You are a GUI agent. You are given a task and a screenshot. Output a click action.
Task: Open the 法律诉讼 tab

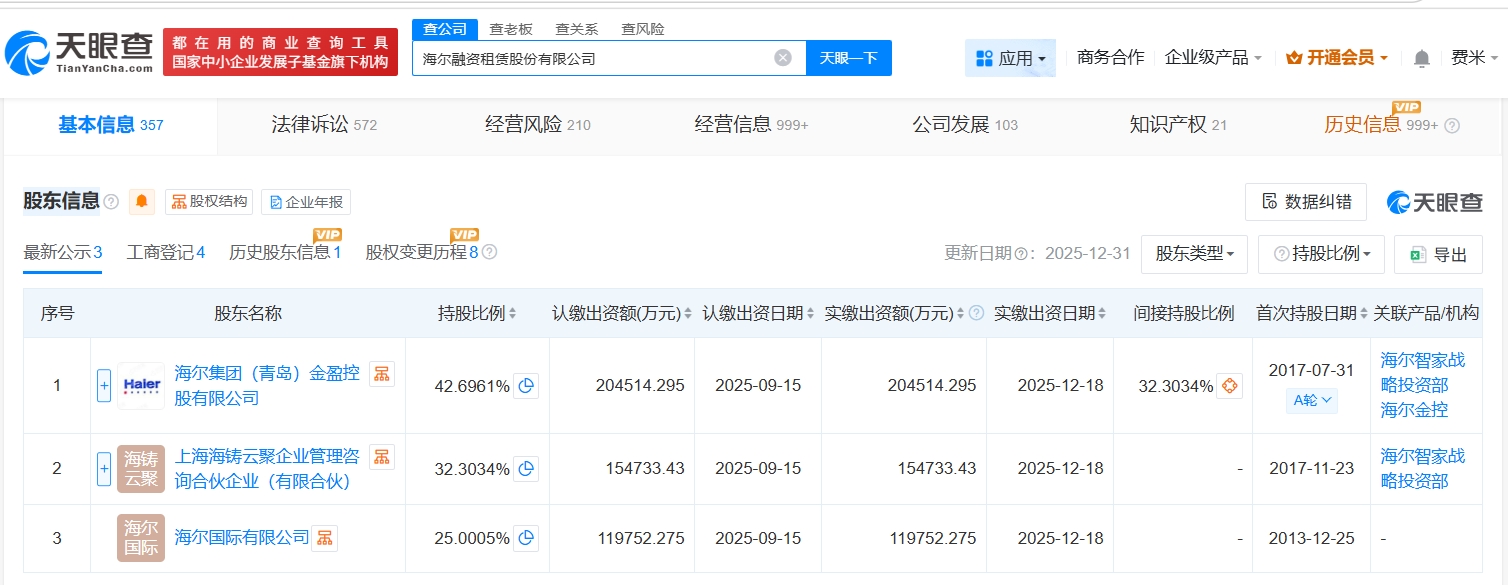(324, 125)
